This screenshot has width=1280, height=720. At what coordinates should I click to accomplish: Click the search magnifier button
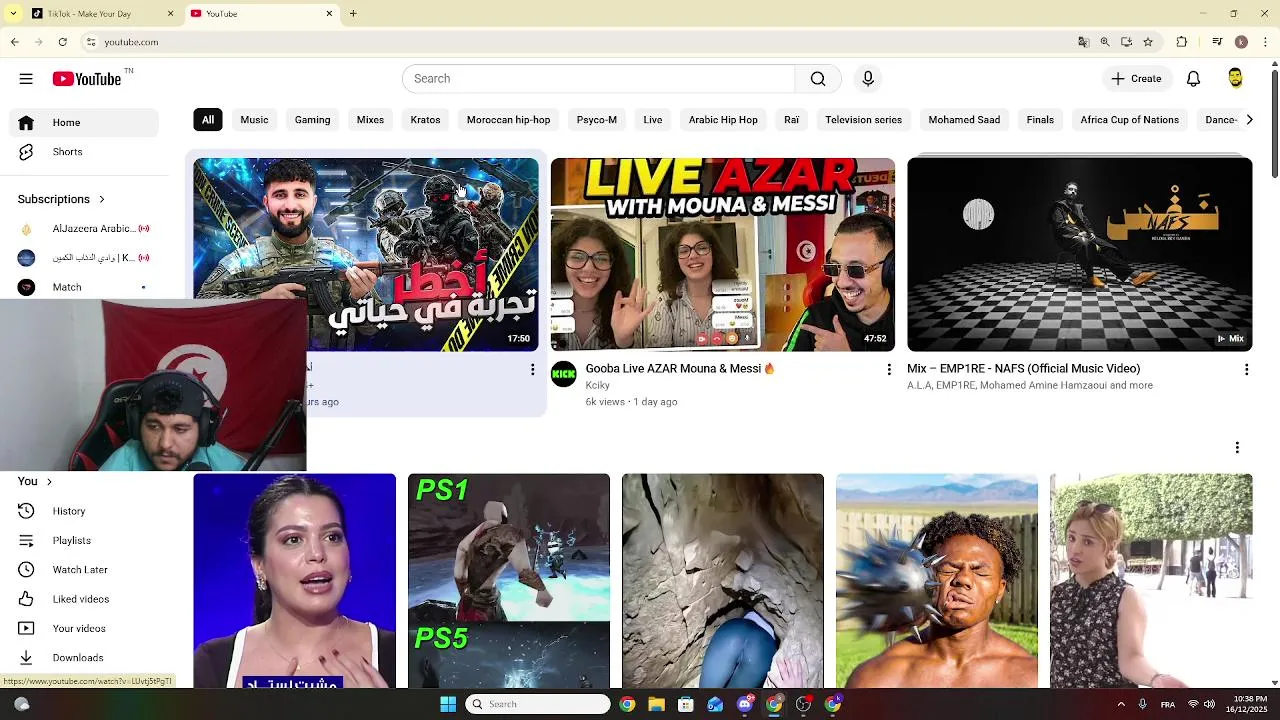(x=818, y=79)
